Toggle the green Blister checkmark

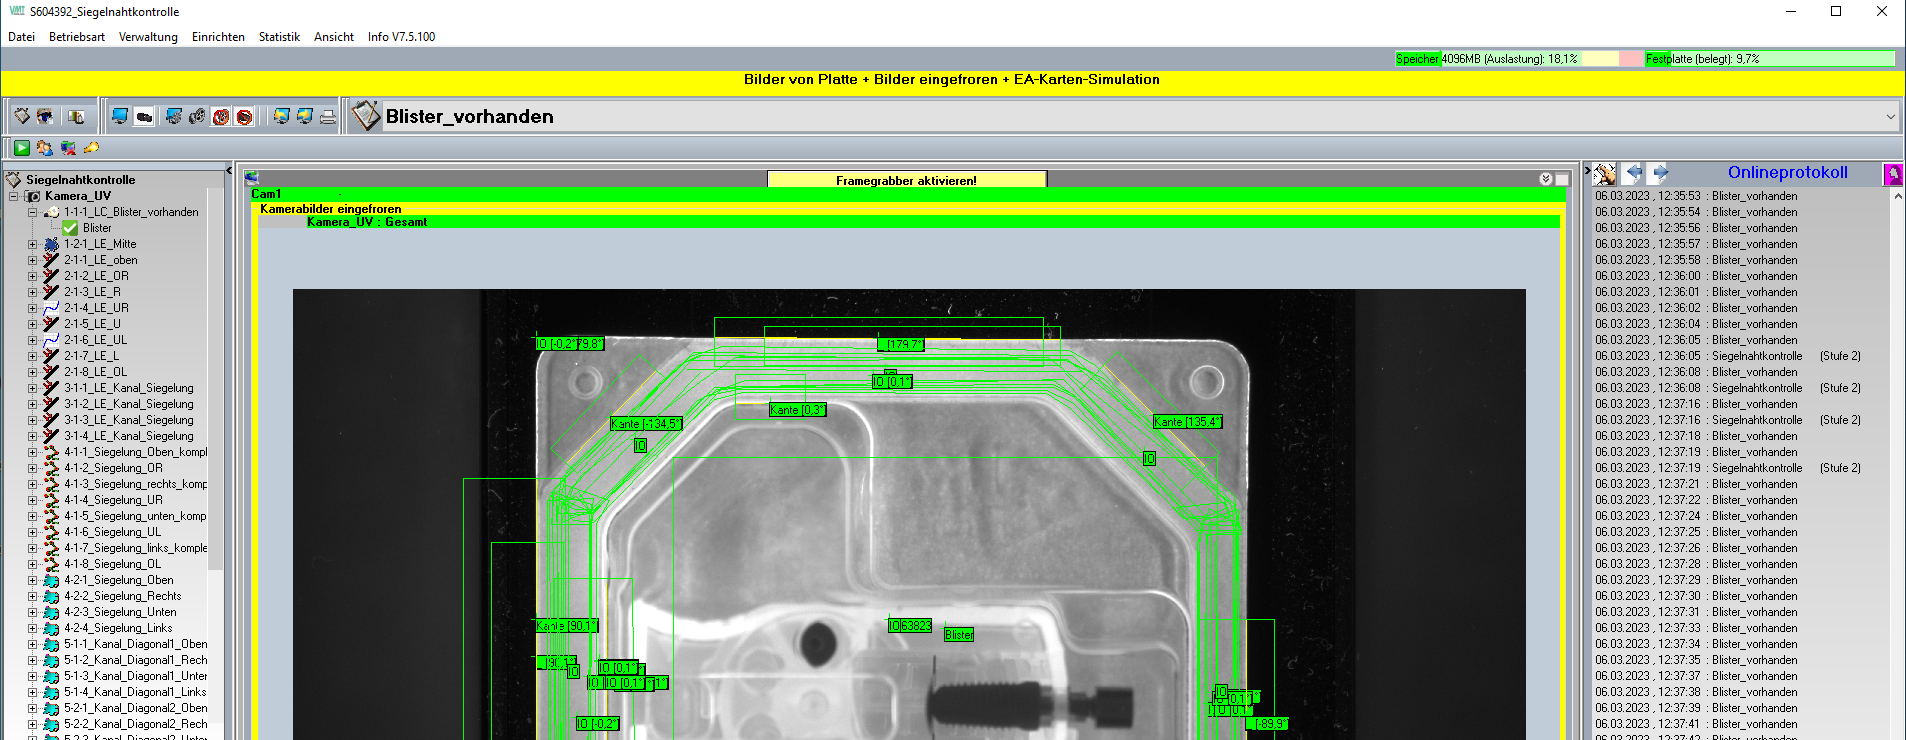[x=70, y=228]
